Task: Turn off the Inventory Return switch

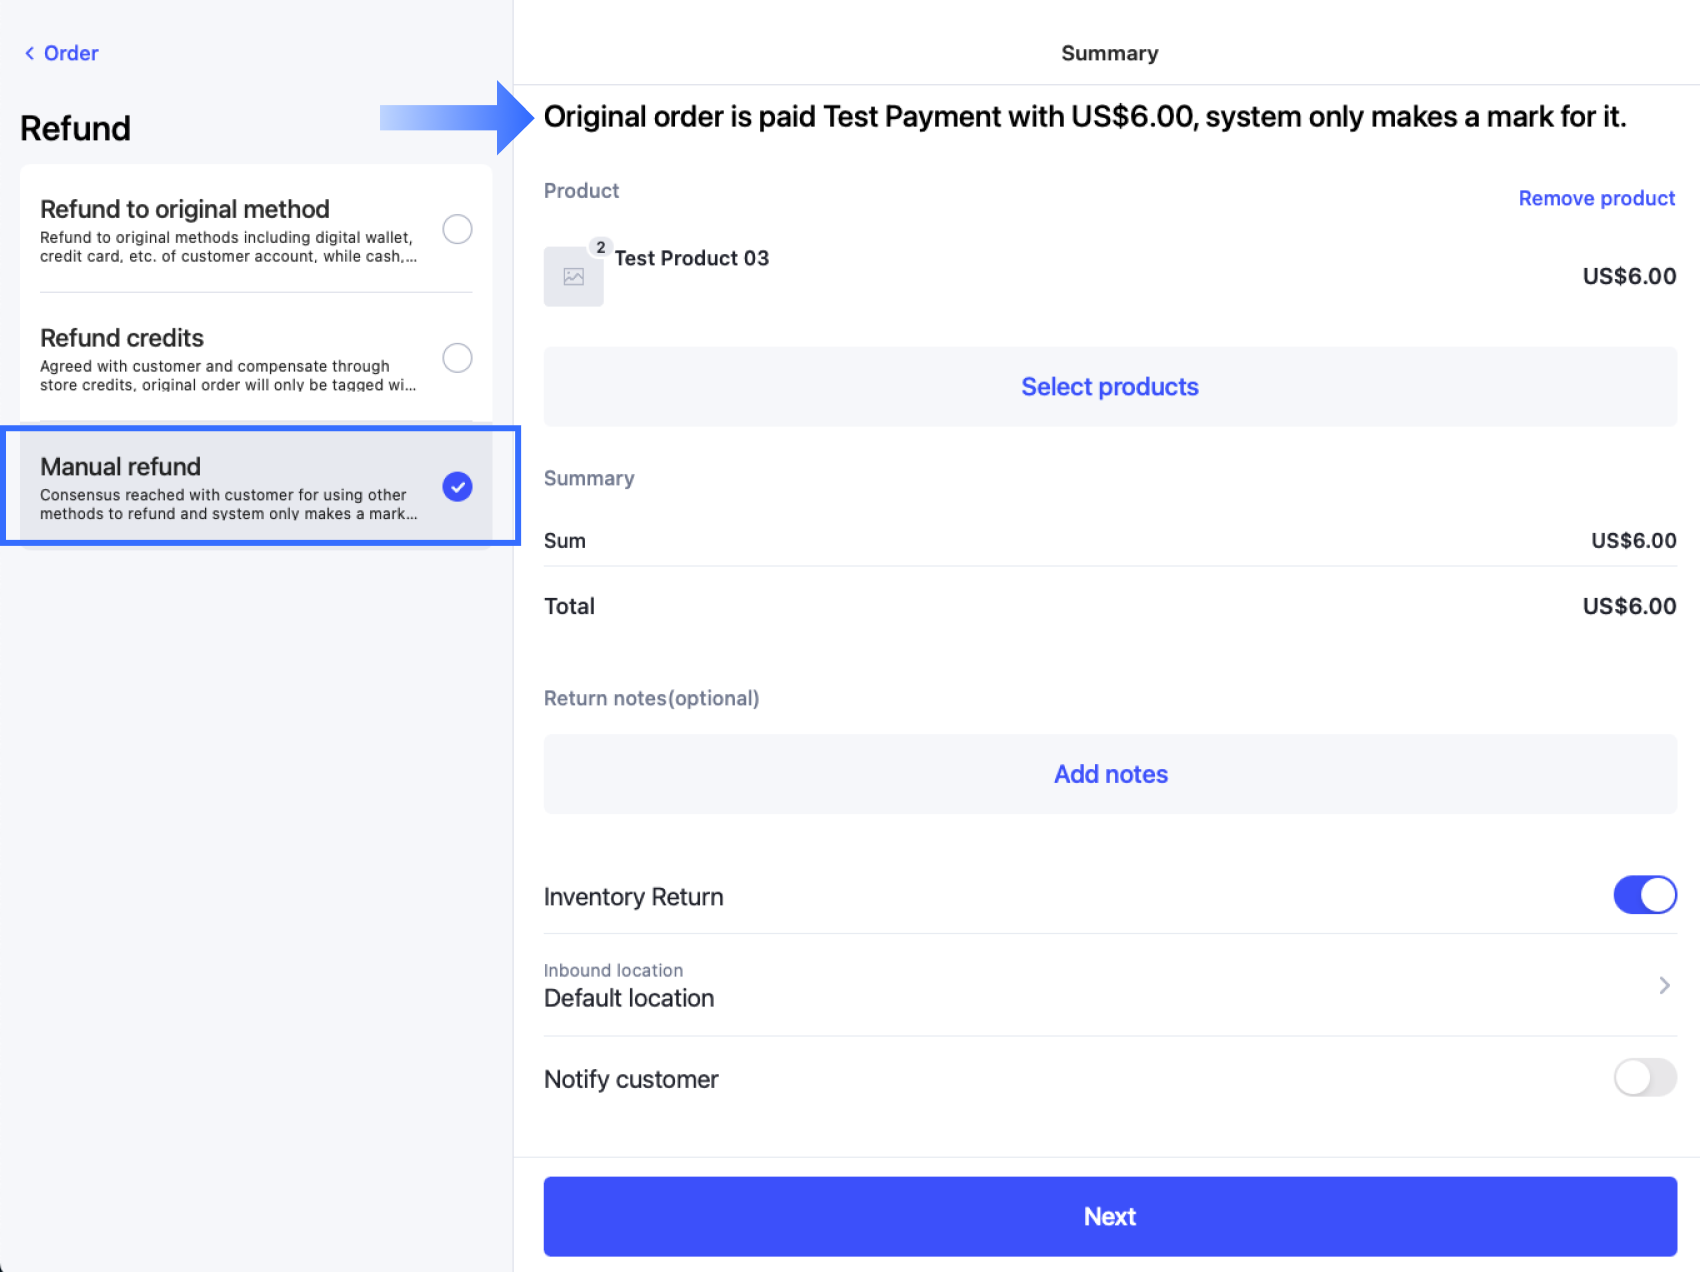Action: [x=1645, y=895]
